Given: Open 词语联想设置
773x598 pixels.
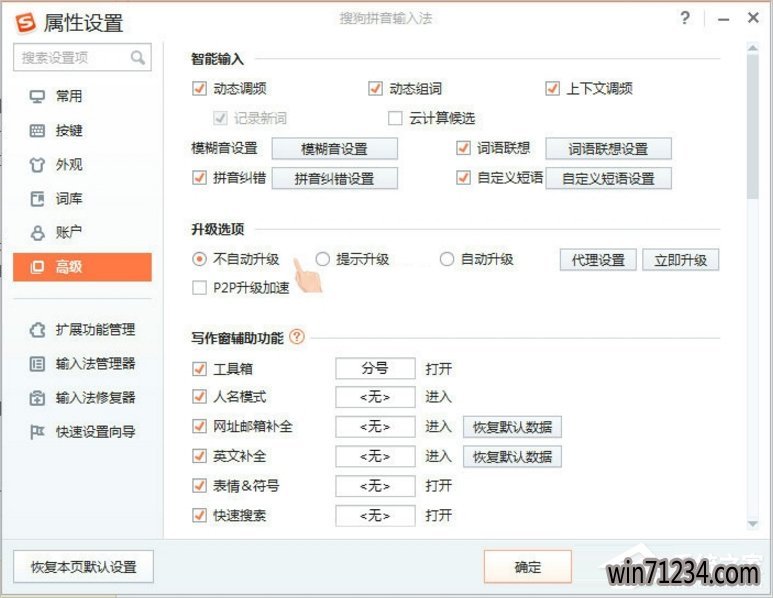Looking at the screenshot, I should point(608,149).
